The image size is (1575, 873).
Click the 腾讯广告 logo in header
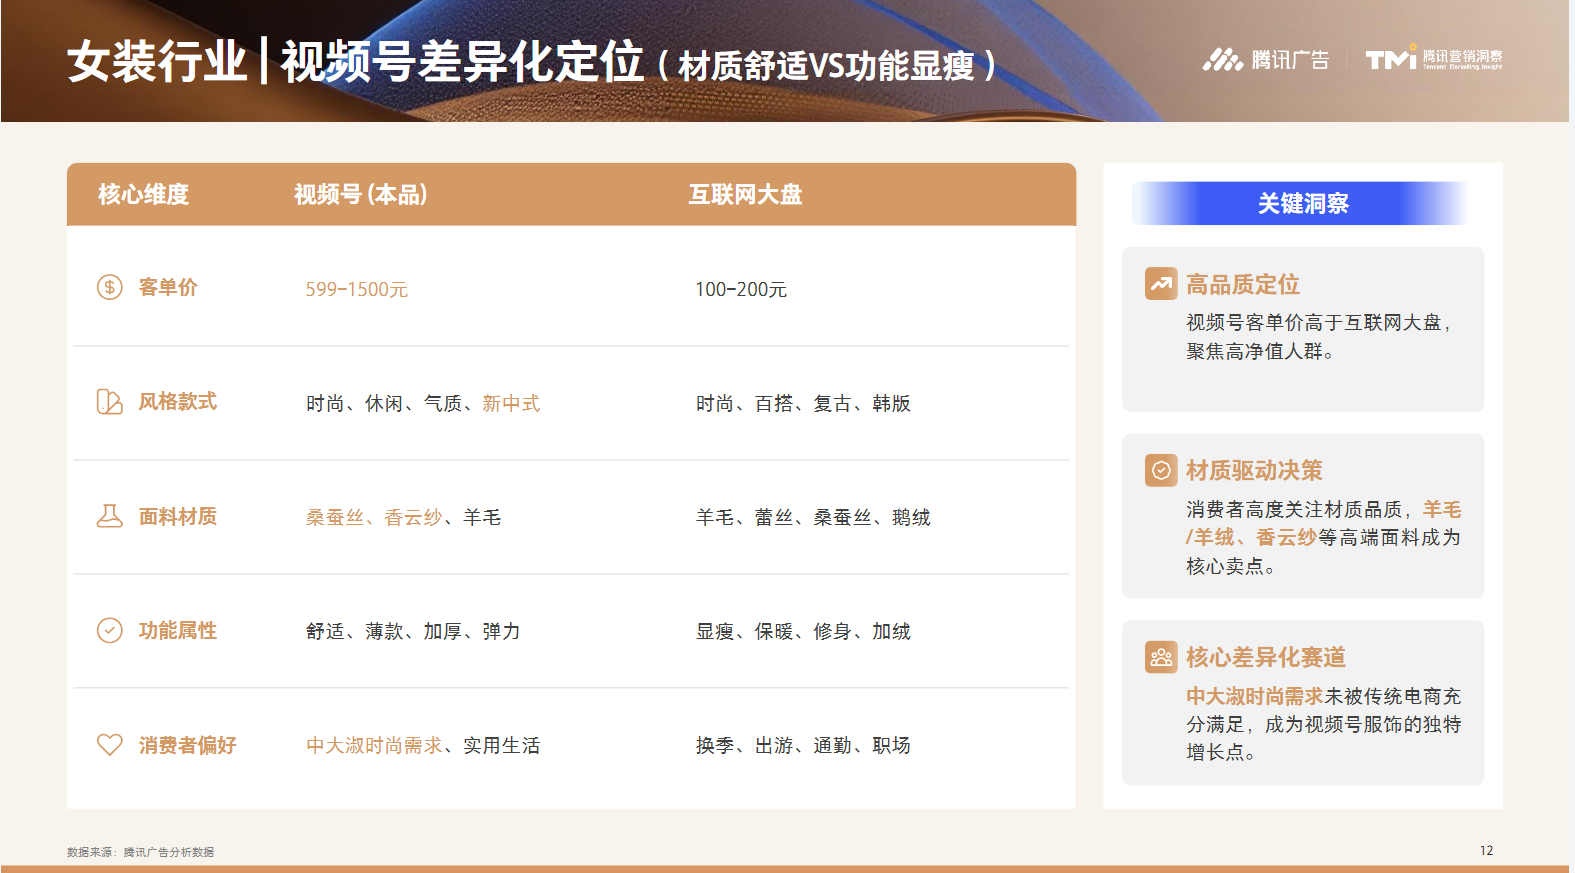pos(1265,60)
